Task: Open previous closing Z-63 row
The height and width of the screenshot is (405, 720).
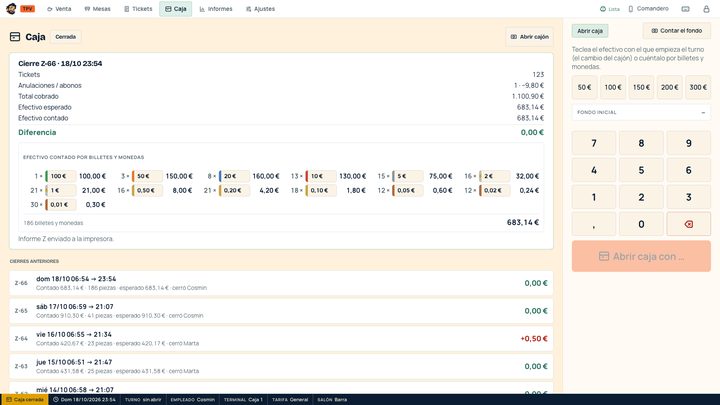Action: (281, 366)
